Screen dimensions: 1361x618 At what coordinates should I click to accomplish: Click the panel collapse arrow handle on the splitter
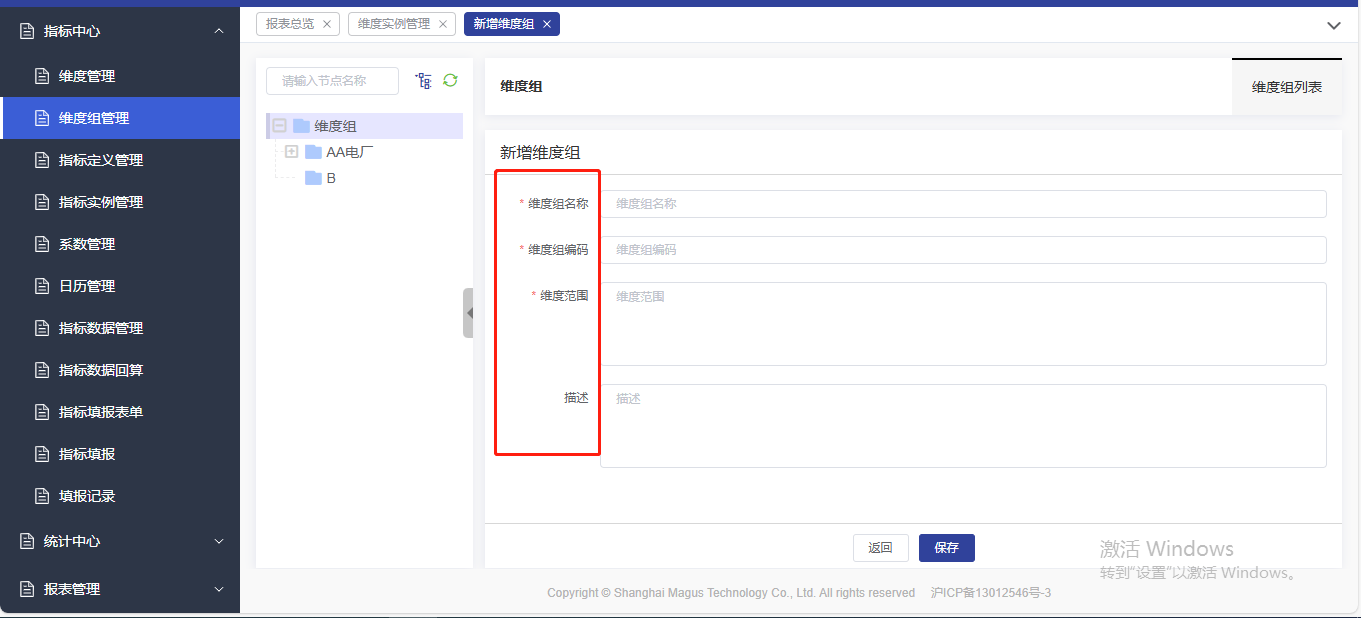pos(468,313)
